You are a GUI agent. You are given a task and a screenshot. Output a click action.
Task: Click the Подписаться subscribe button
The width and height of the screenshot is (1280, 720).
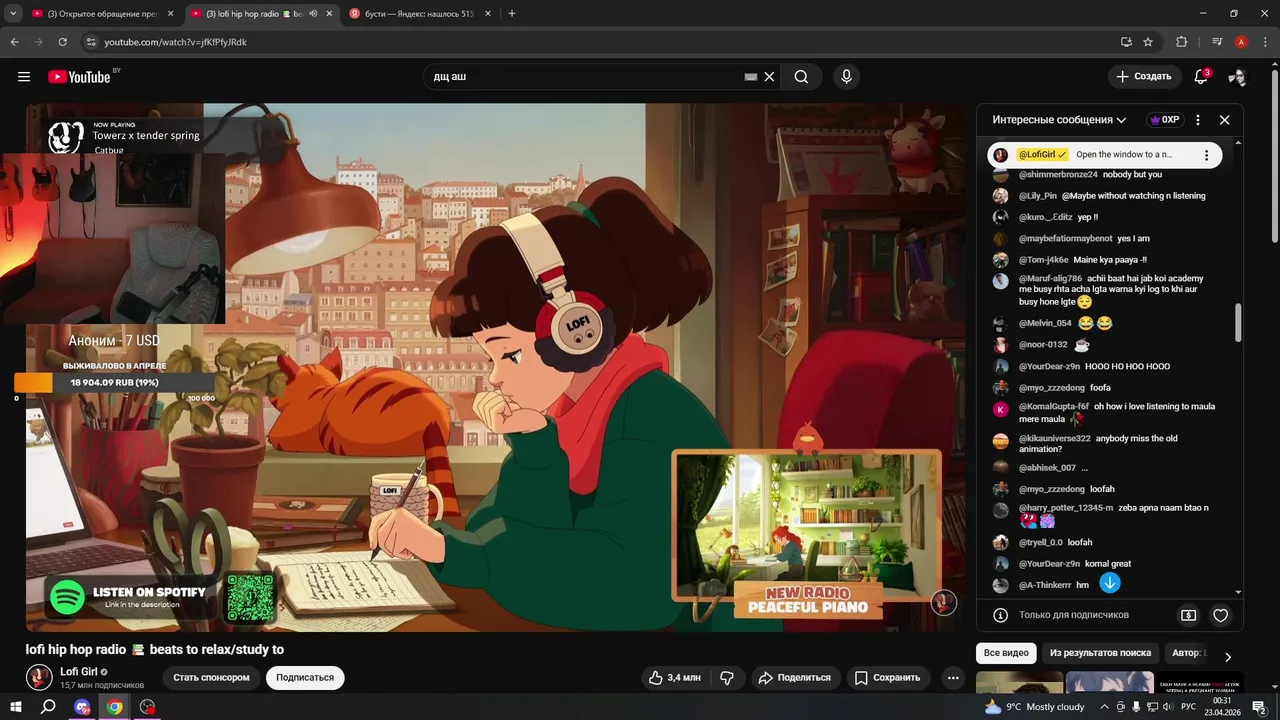[x=305, y=678]
